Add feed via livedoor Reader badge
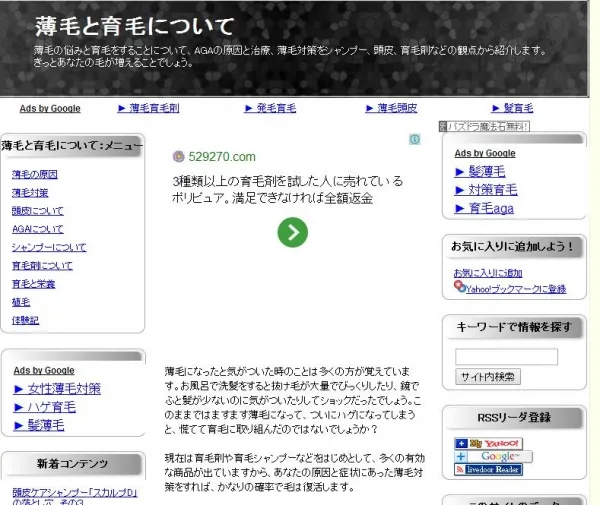This screenshot has height=505, width=600. (x=488, y=469)
